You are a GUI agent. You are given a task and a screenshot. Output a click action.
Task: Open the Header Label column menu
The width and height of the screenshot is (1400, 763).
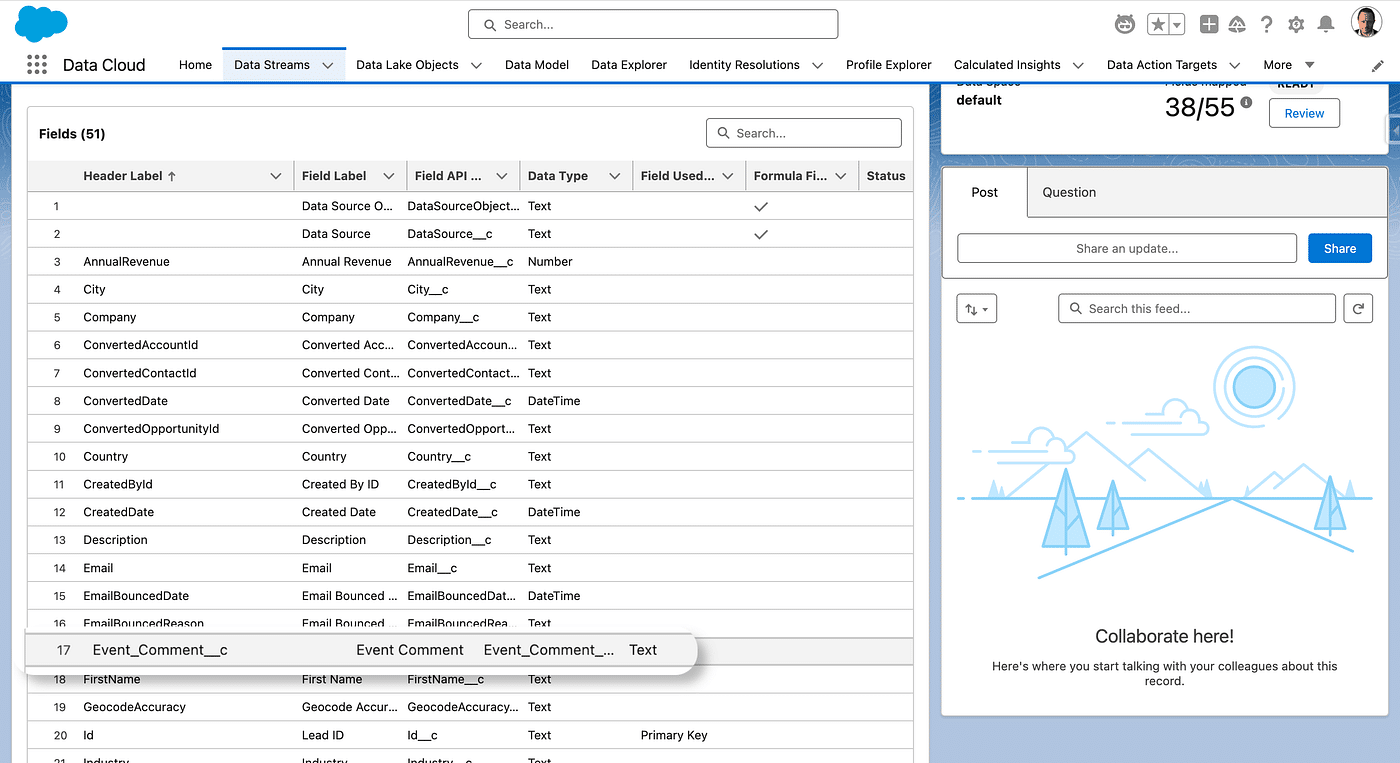pos(276,176)
